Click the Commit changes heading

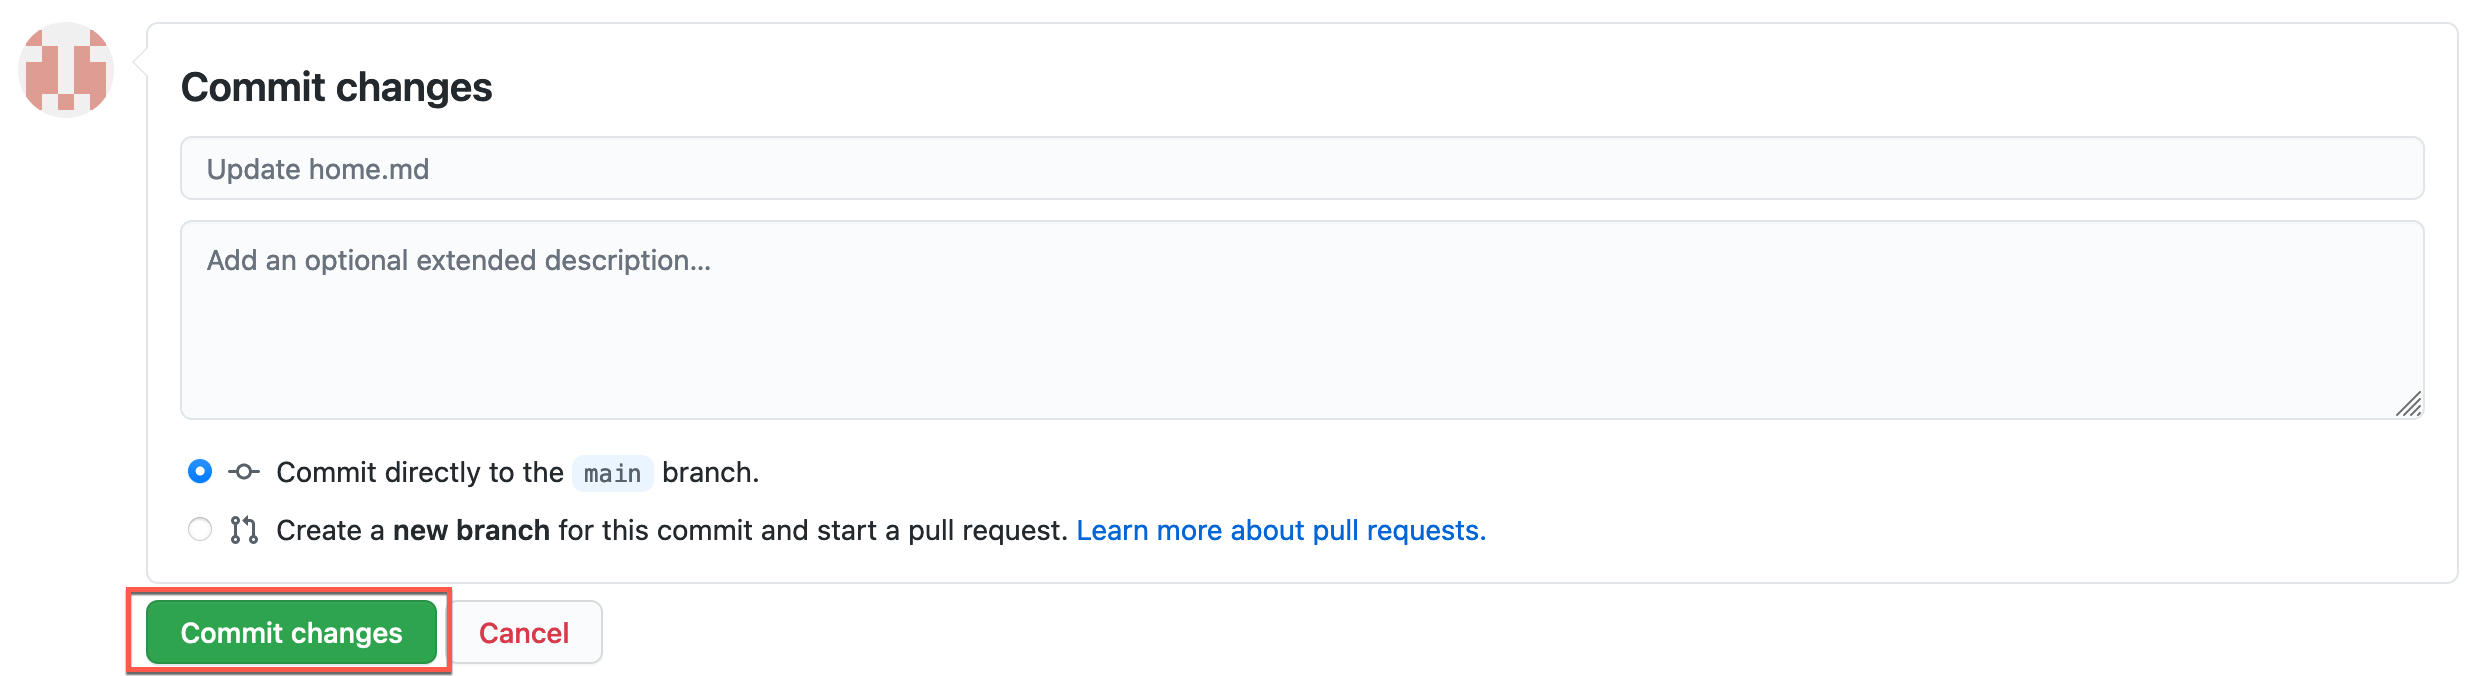[x=336, y=88]
